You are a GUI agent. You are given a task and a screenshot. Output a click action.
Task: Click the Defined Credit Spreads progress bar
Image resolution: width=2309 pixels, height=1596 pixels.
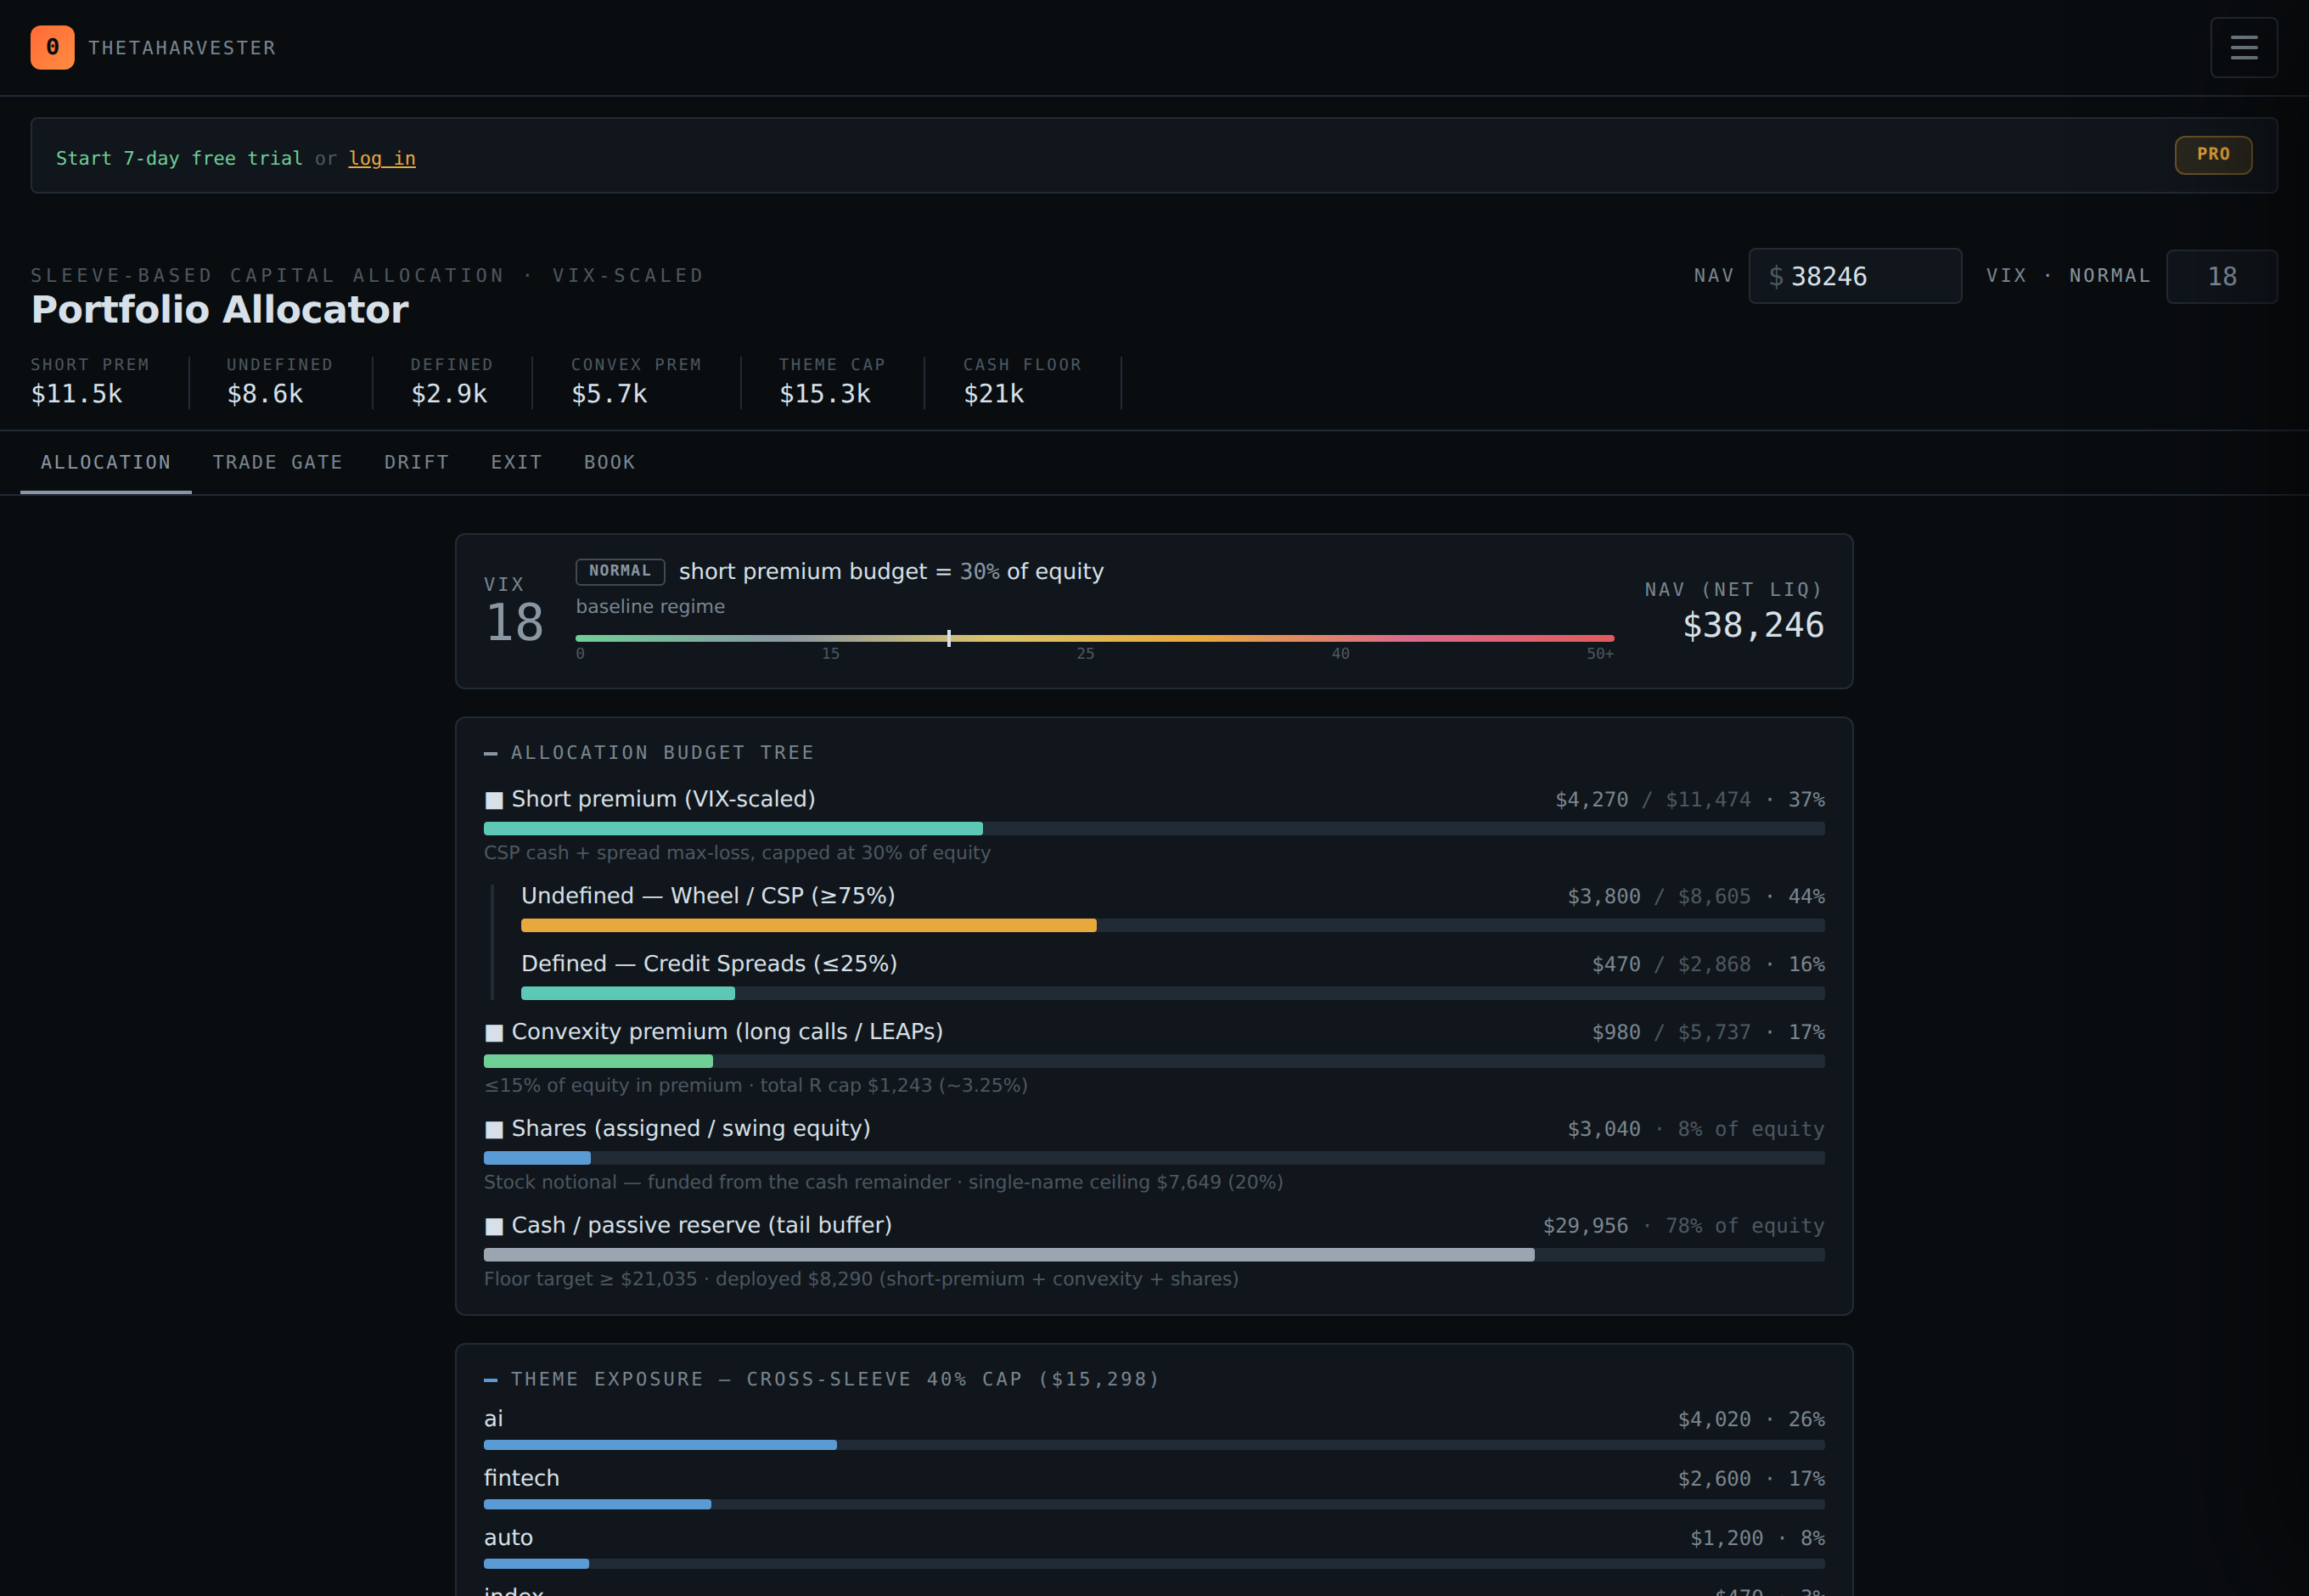pos(1173,993)
